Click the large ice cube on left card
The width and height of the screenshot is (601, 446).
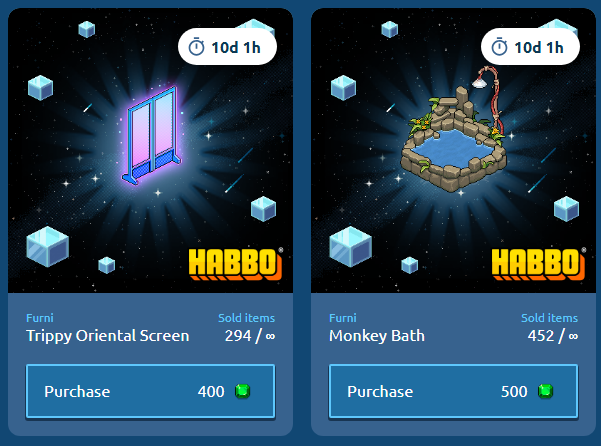48,246
